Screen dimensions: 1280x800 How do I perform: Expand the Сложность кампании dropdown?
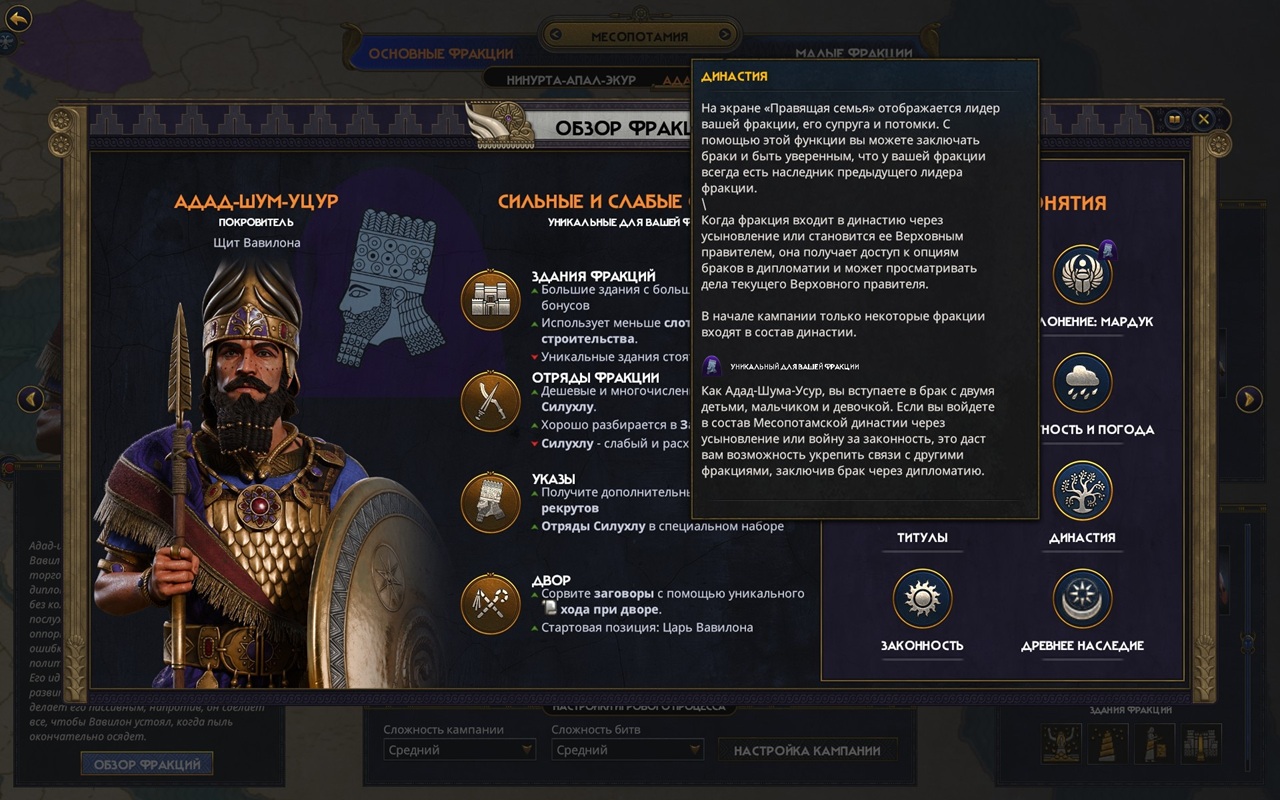pyautogui.click(x=461, y=750)
